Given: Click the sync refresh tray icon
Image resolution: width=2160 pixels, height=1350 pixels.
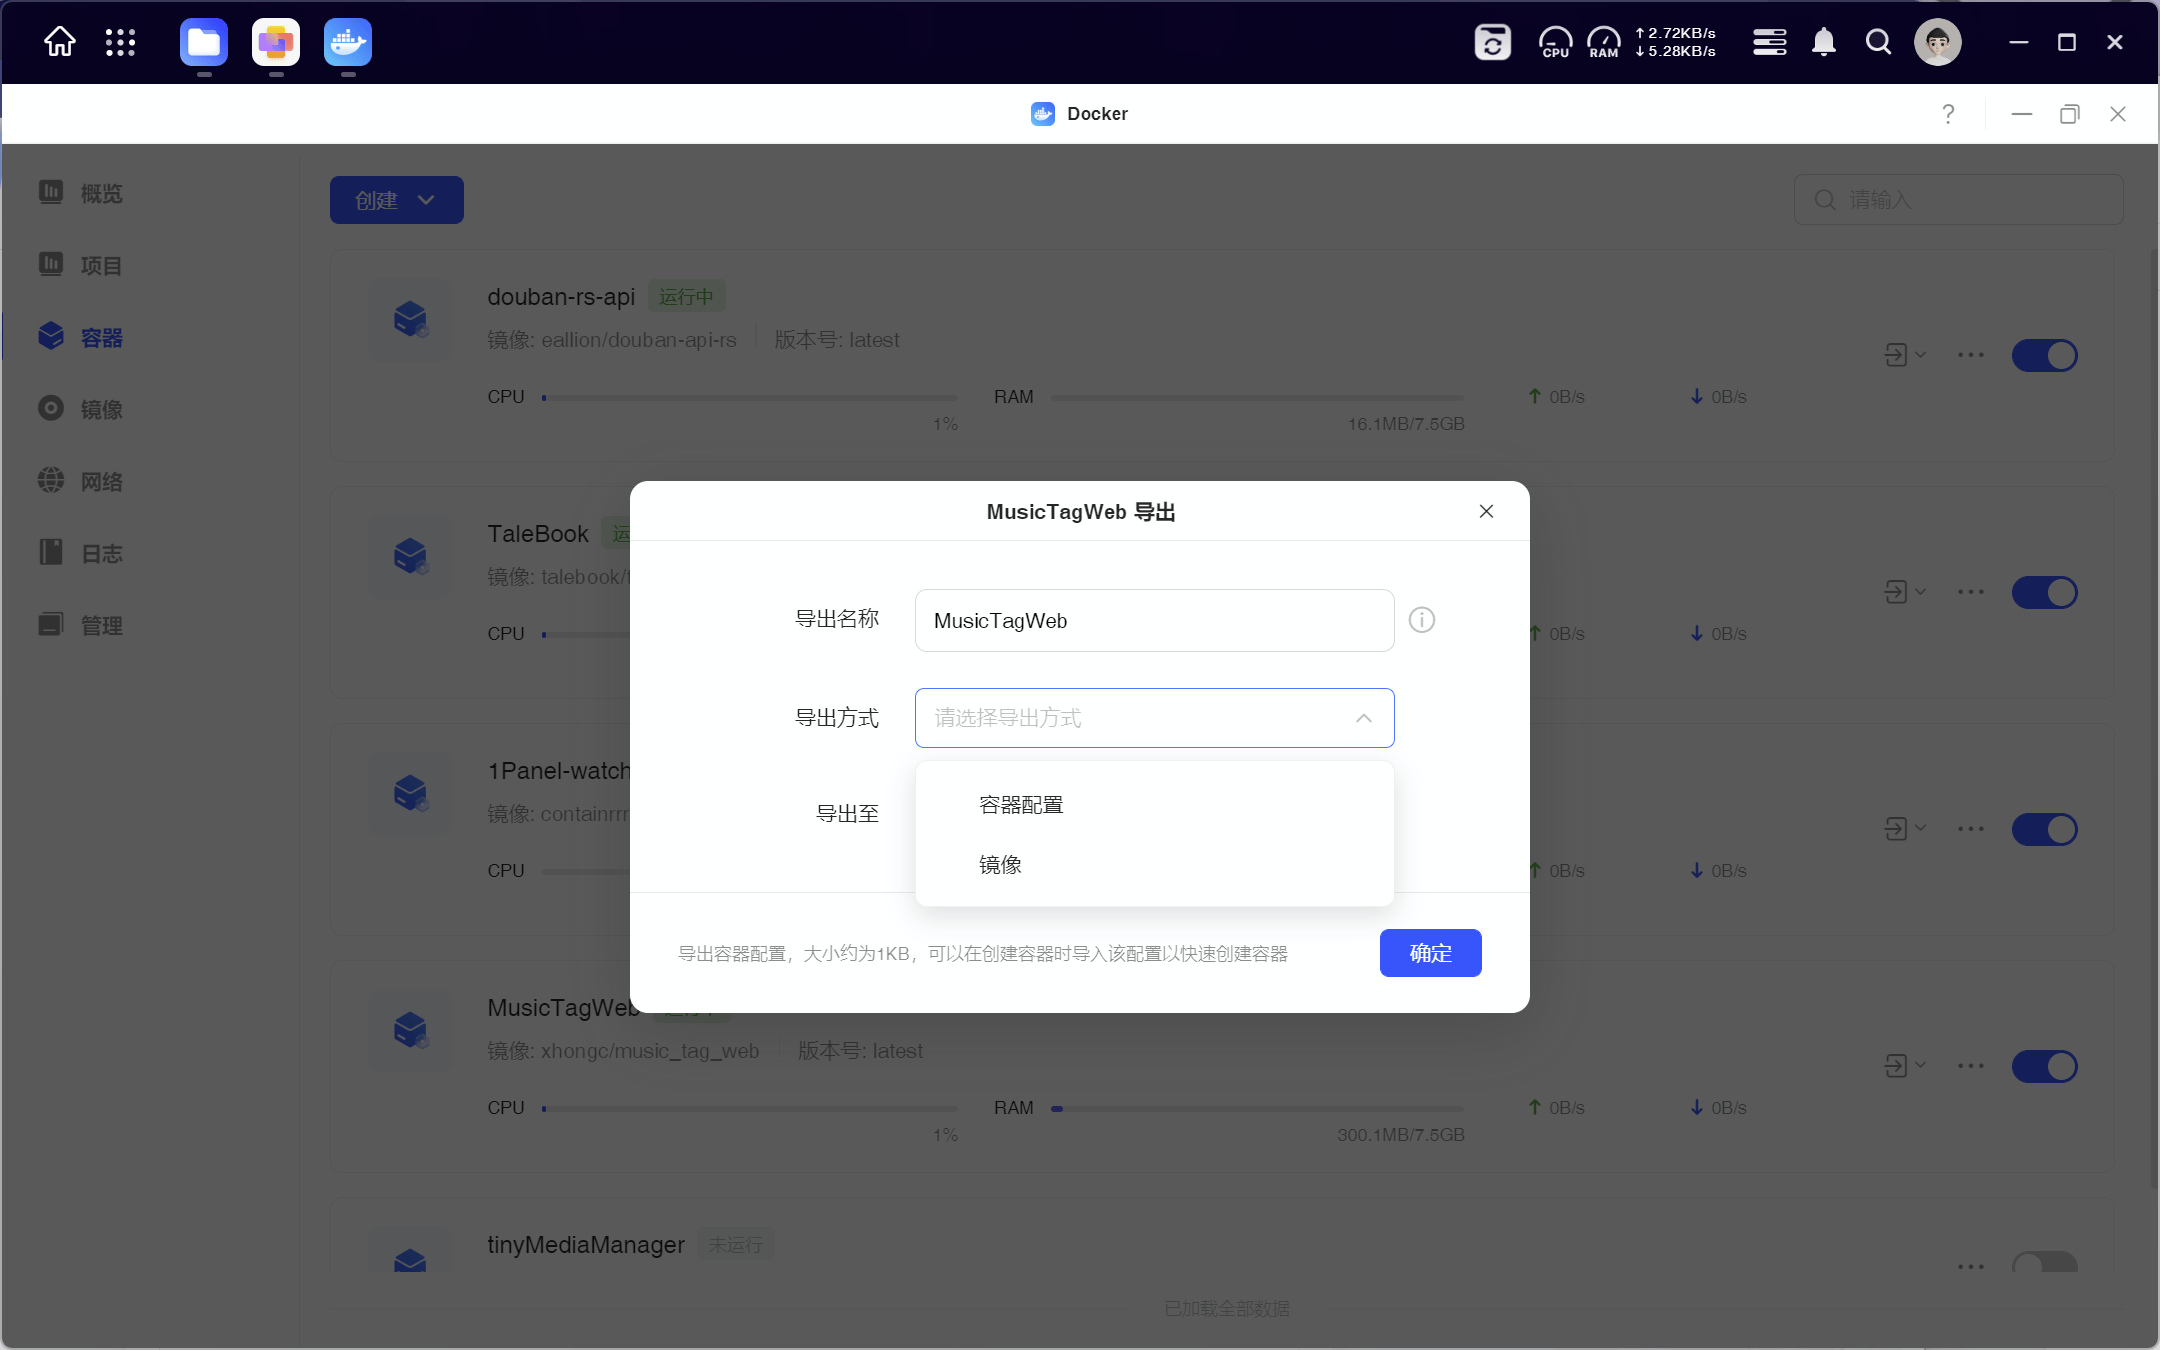Looking at the screenshot, I should [1493, 42].
